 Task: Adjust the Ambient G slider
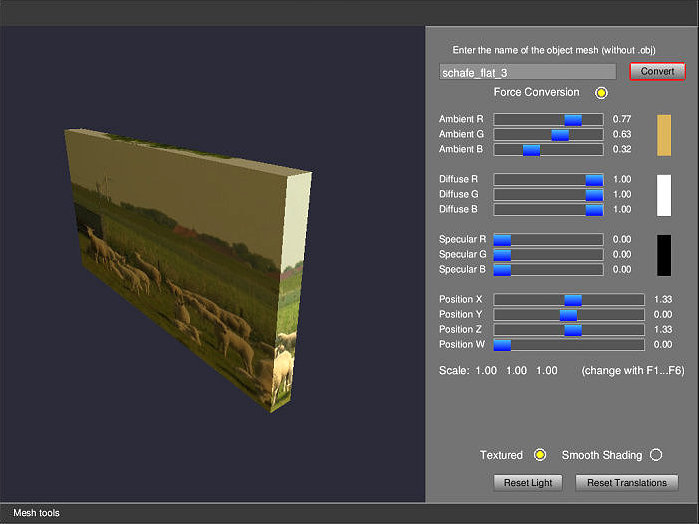pos(548,135)
